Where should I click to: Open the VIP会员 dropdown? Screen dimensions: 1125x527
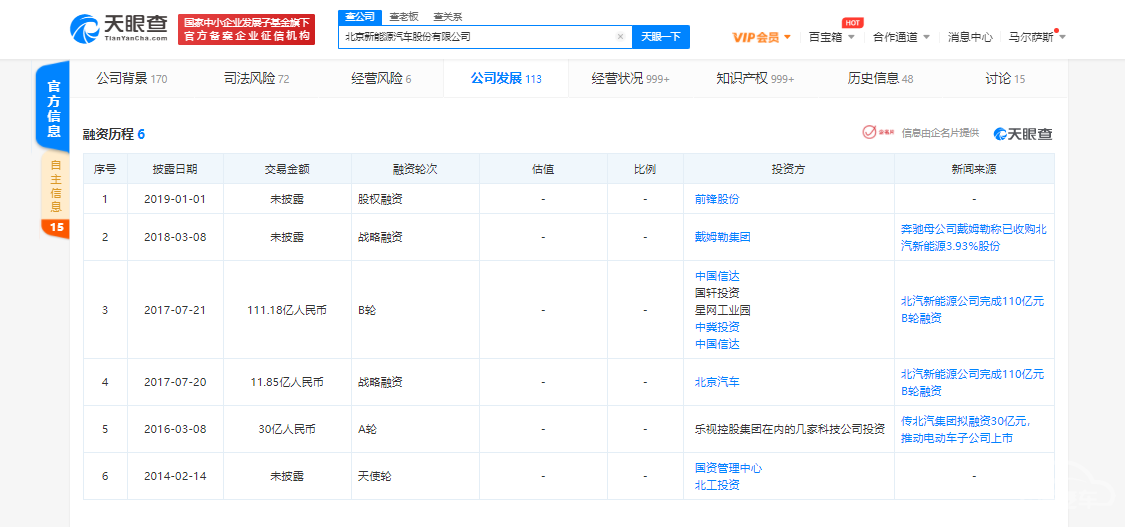pyautogui.click(x=761, y=37)
